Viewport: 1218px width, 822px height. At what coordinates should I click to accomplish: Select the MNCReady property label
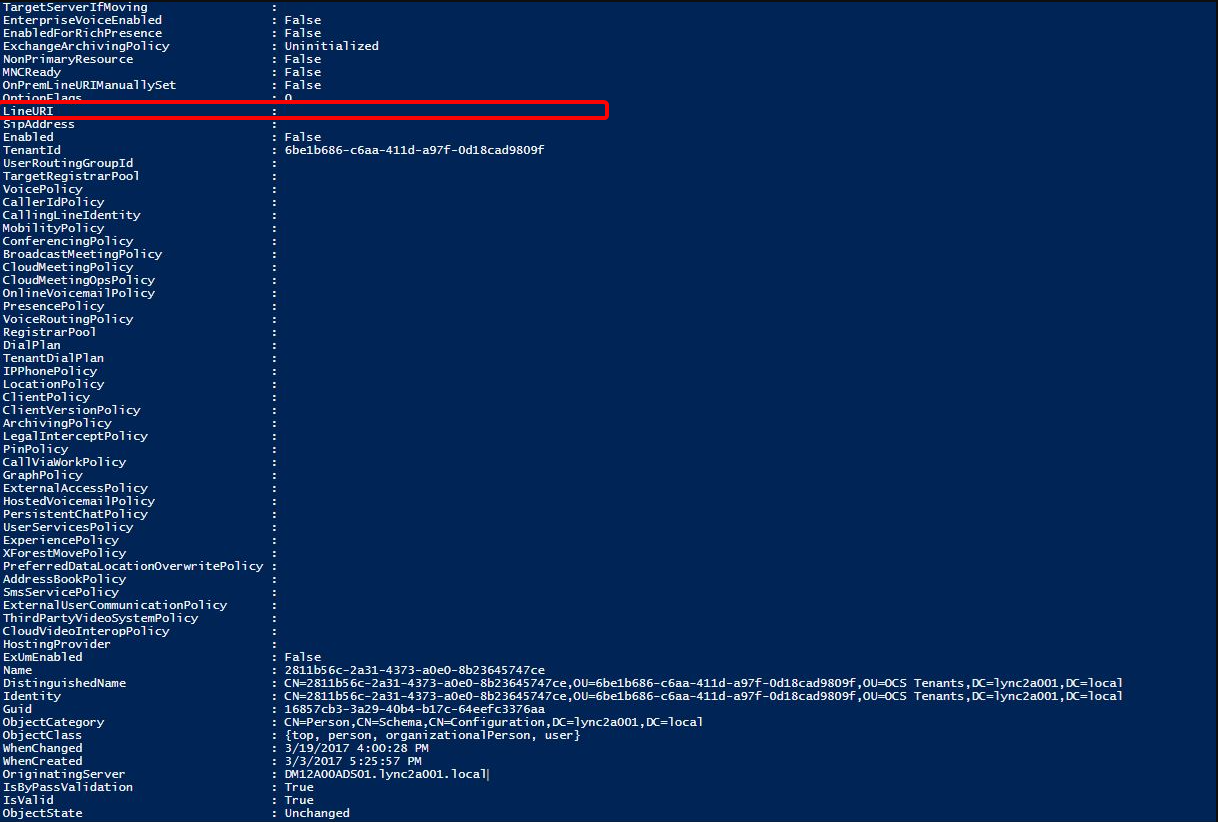pos(32,72)
